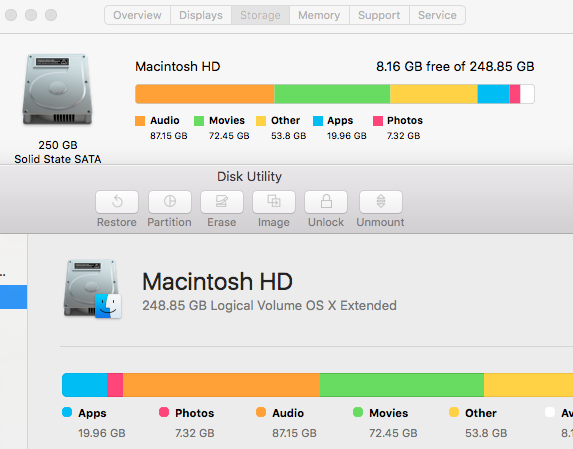Click the Image toolbar icon
Image resolution: width=573 pixels, height=449 pixels.
(x=274, y=202)
